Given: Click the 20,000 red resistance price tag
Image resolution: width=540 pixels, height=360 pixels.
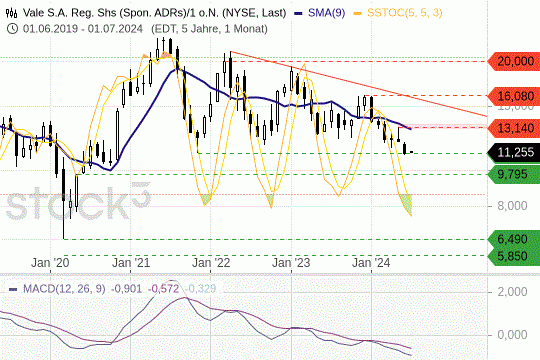Looking at the screenshot, I should pos(514,62).
